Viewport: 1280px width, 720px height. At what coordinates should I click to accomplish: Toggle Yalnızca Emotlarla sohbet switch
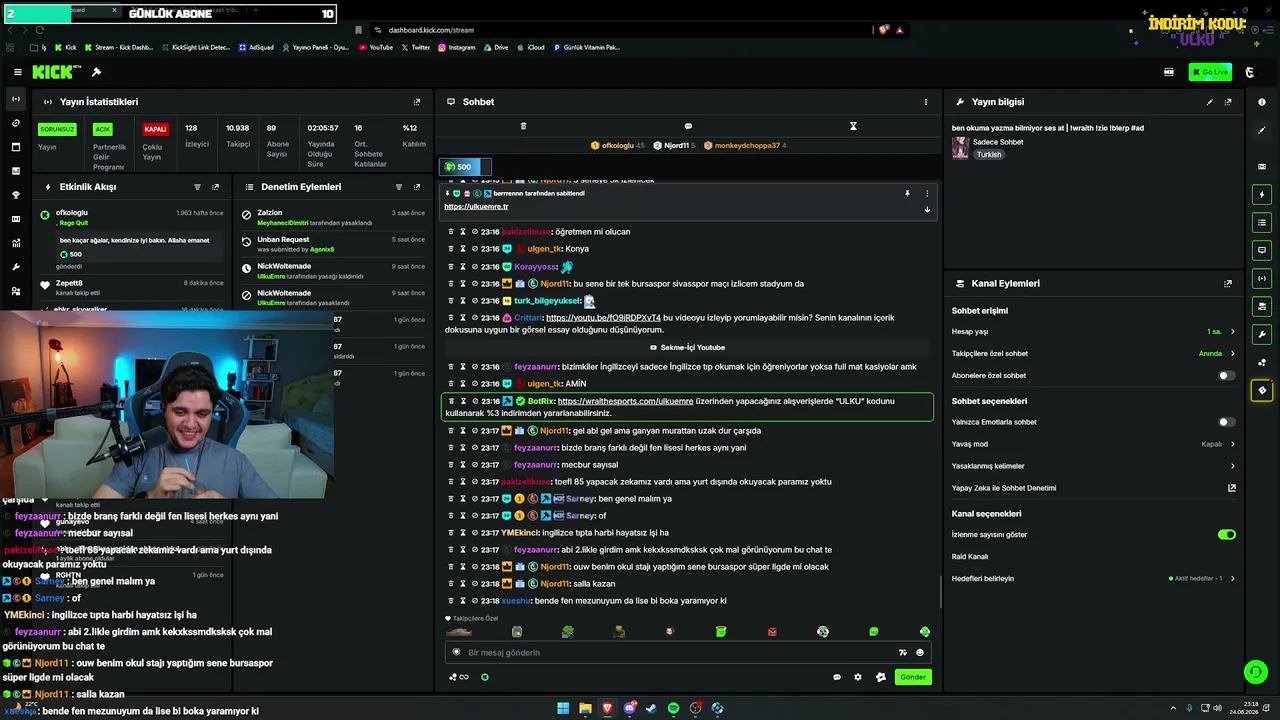[x=1226, y=422]
